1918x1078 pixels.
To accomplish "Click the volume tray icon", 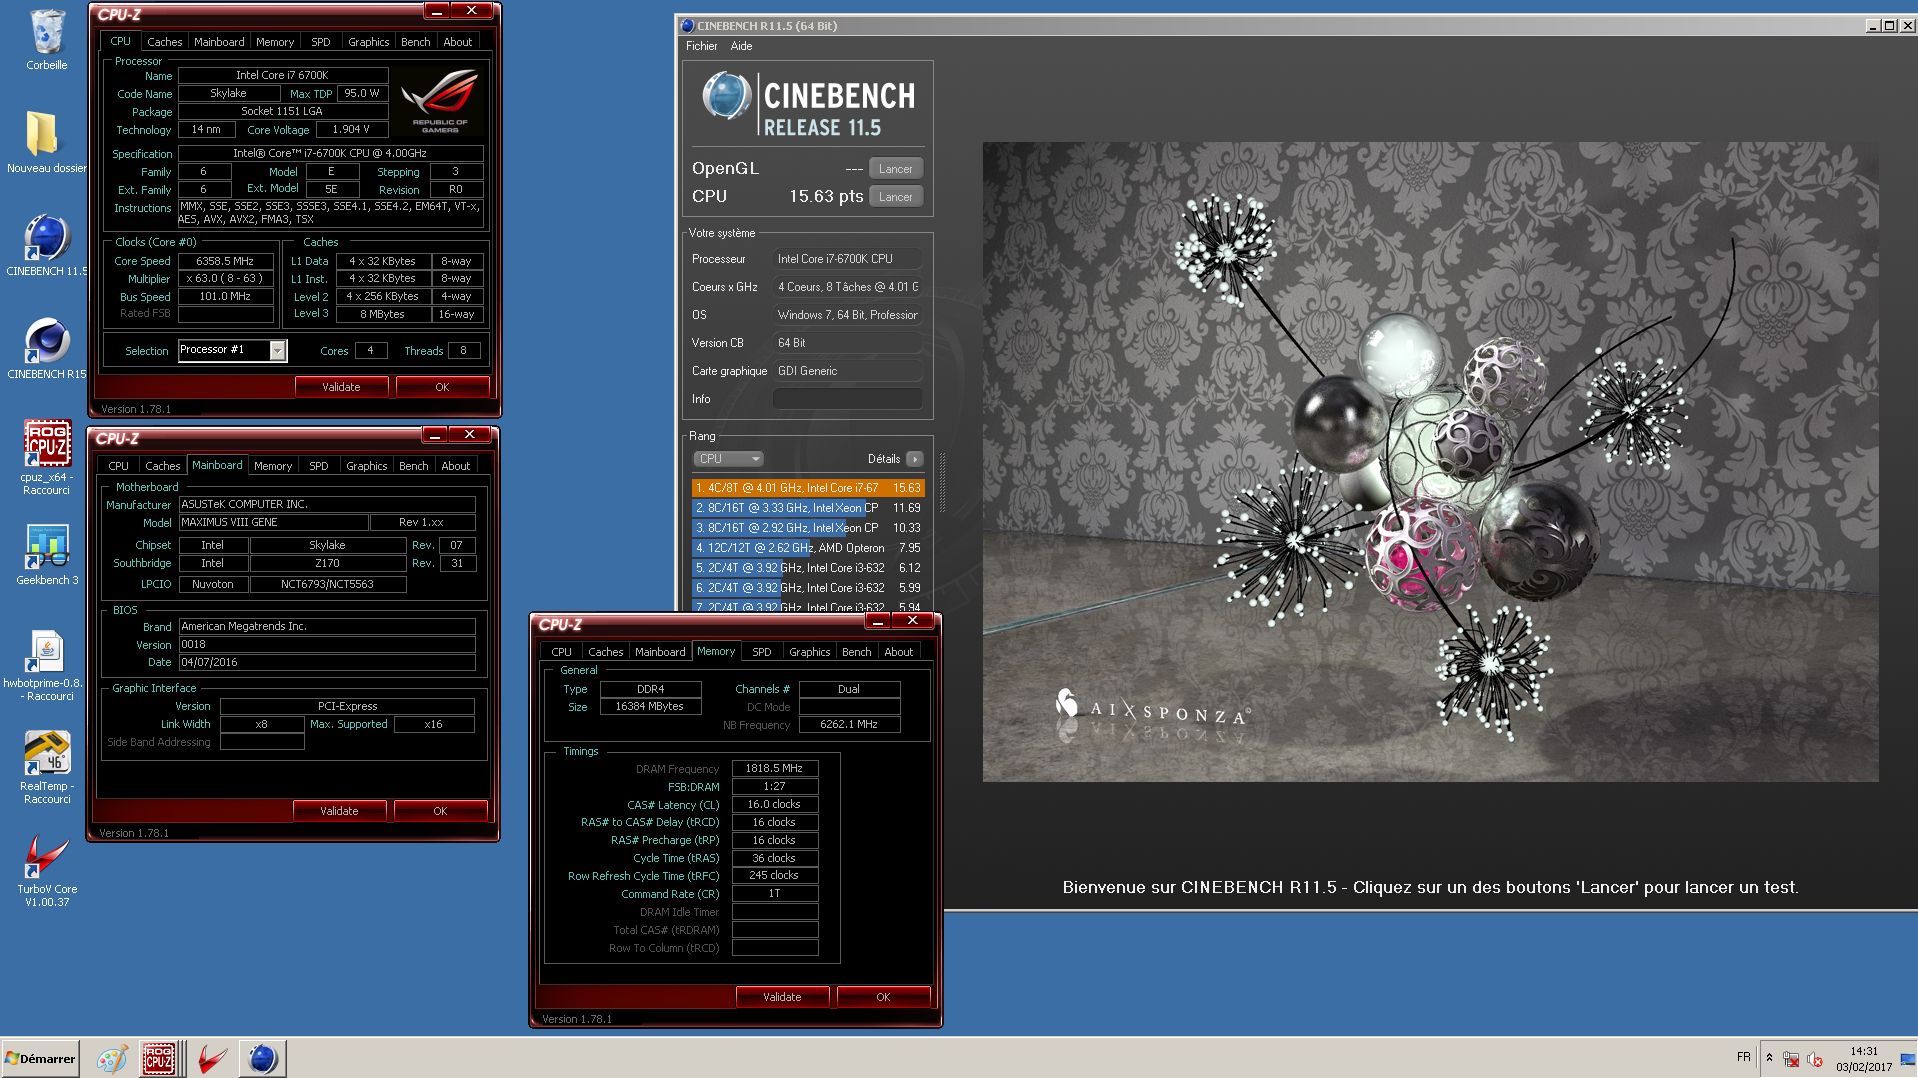I will tap(1815, 1058).
